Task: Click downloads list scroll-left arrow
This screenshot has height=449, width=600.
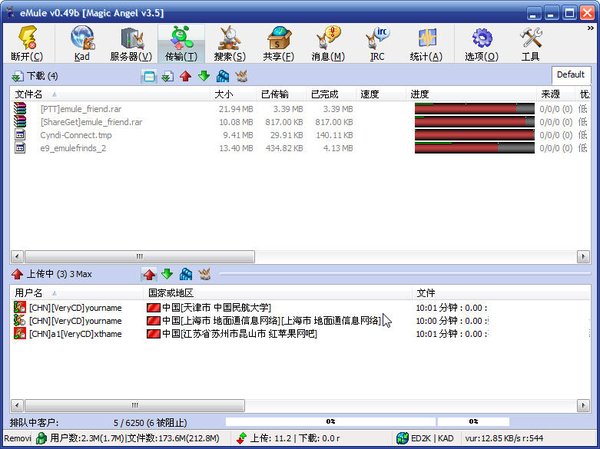Action: (17, 256)
